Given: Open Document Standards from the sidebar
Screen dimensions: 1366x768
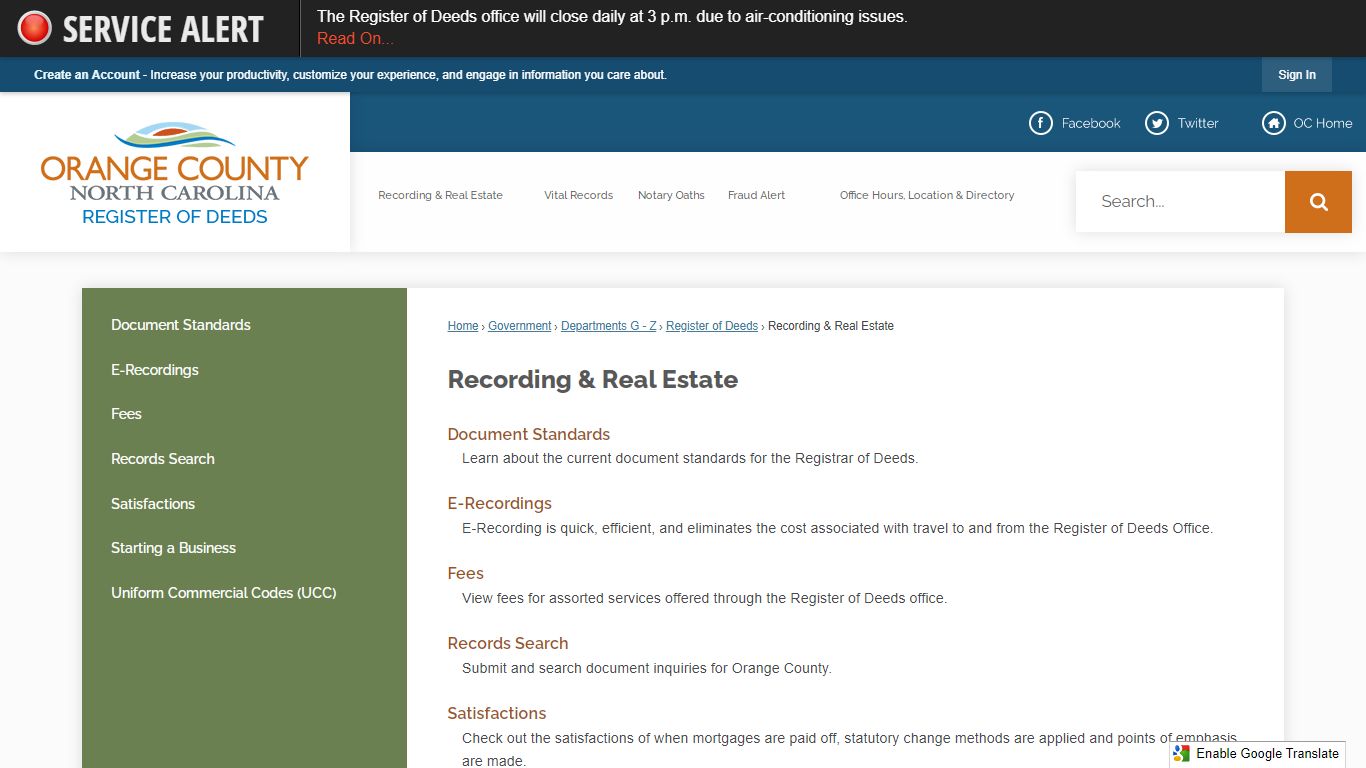Looking at the screenshot, I should 181,324.
